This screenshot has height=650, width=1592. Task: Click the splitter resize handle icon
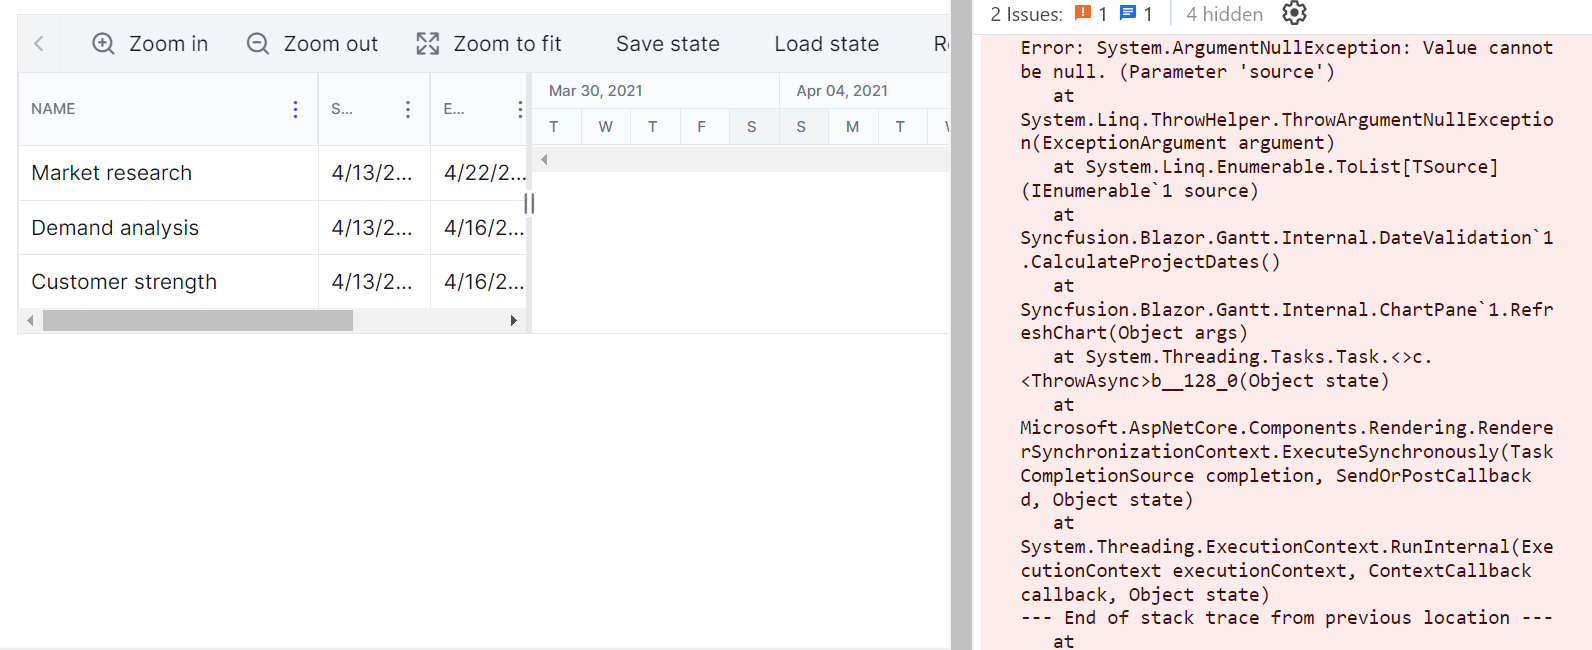pos(529,203)
